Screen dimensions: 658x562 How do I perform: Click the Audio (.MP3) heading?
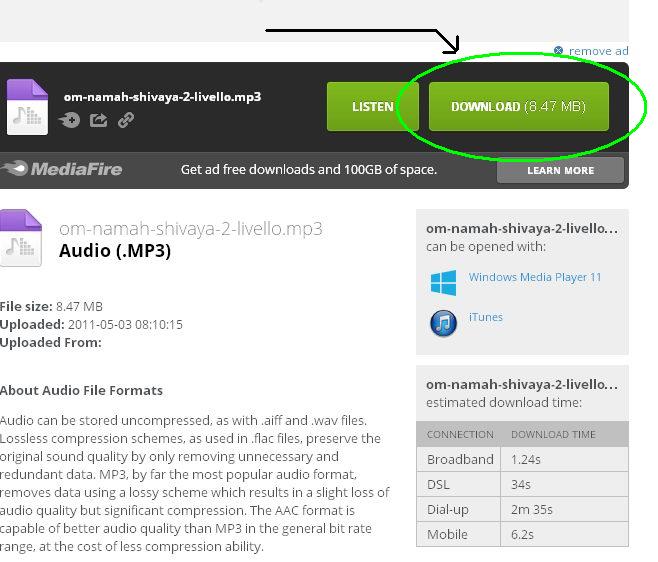[115, 251]
